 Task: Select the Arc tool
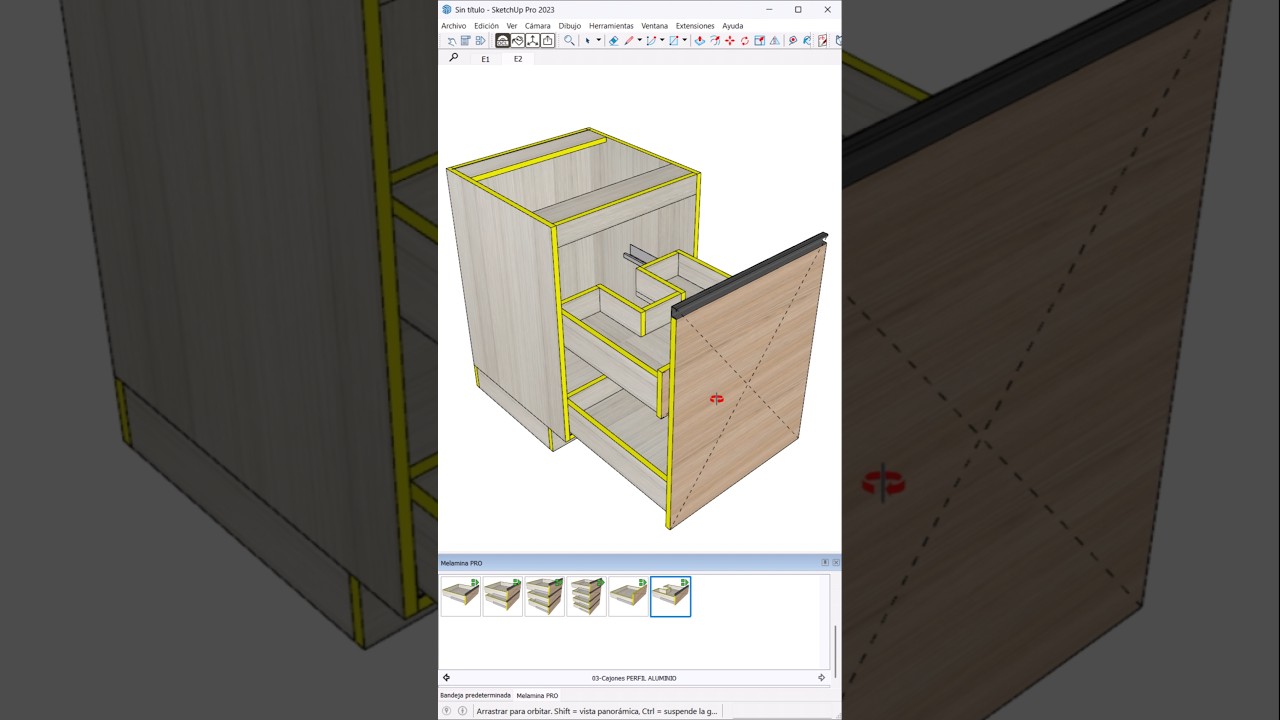[x=651, y=41]
